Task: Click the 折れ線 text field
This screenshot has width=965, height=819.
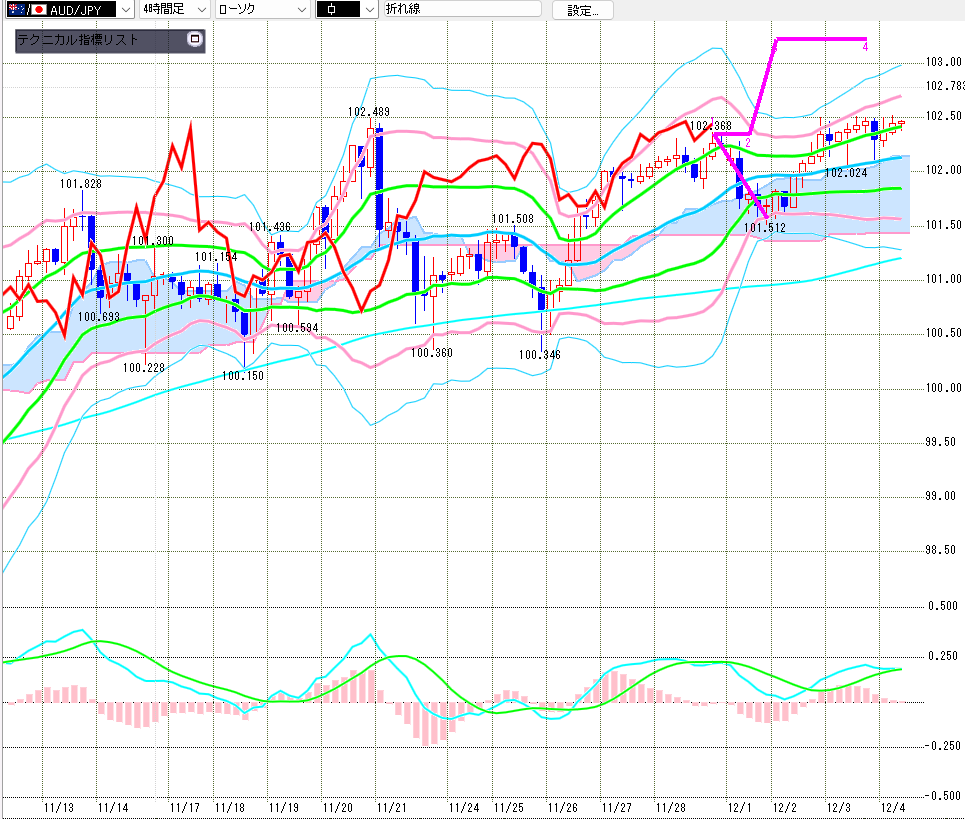Action: (462, 10)
